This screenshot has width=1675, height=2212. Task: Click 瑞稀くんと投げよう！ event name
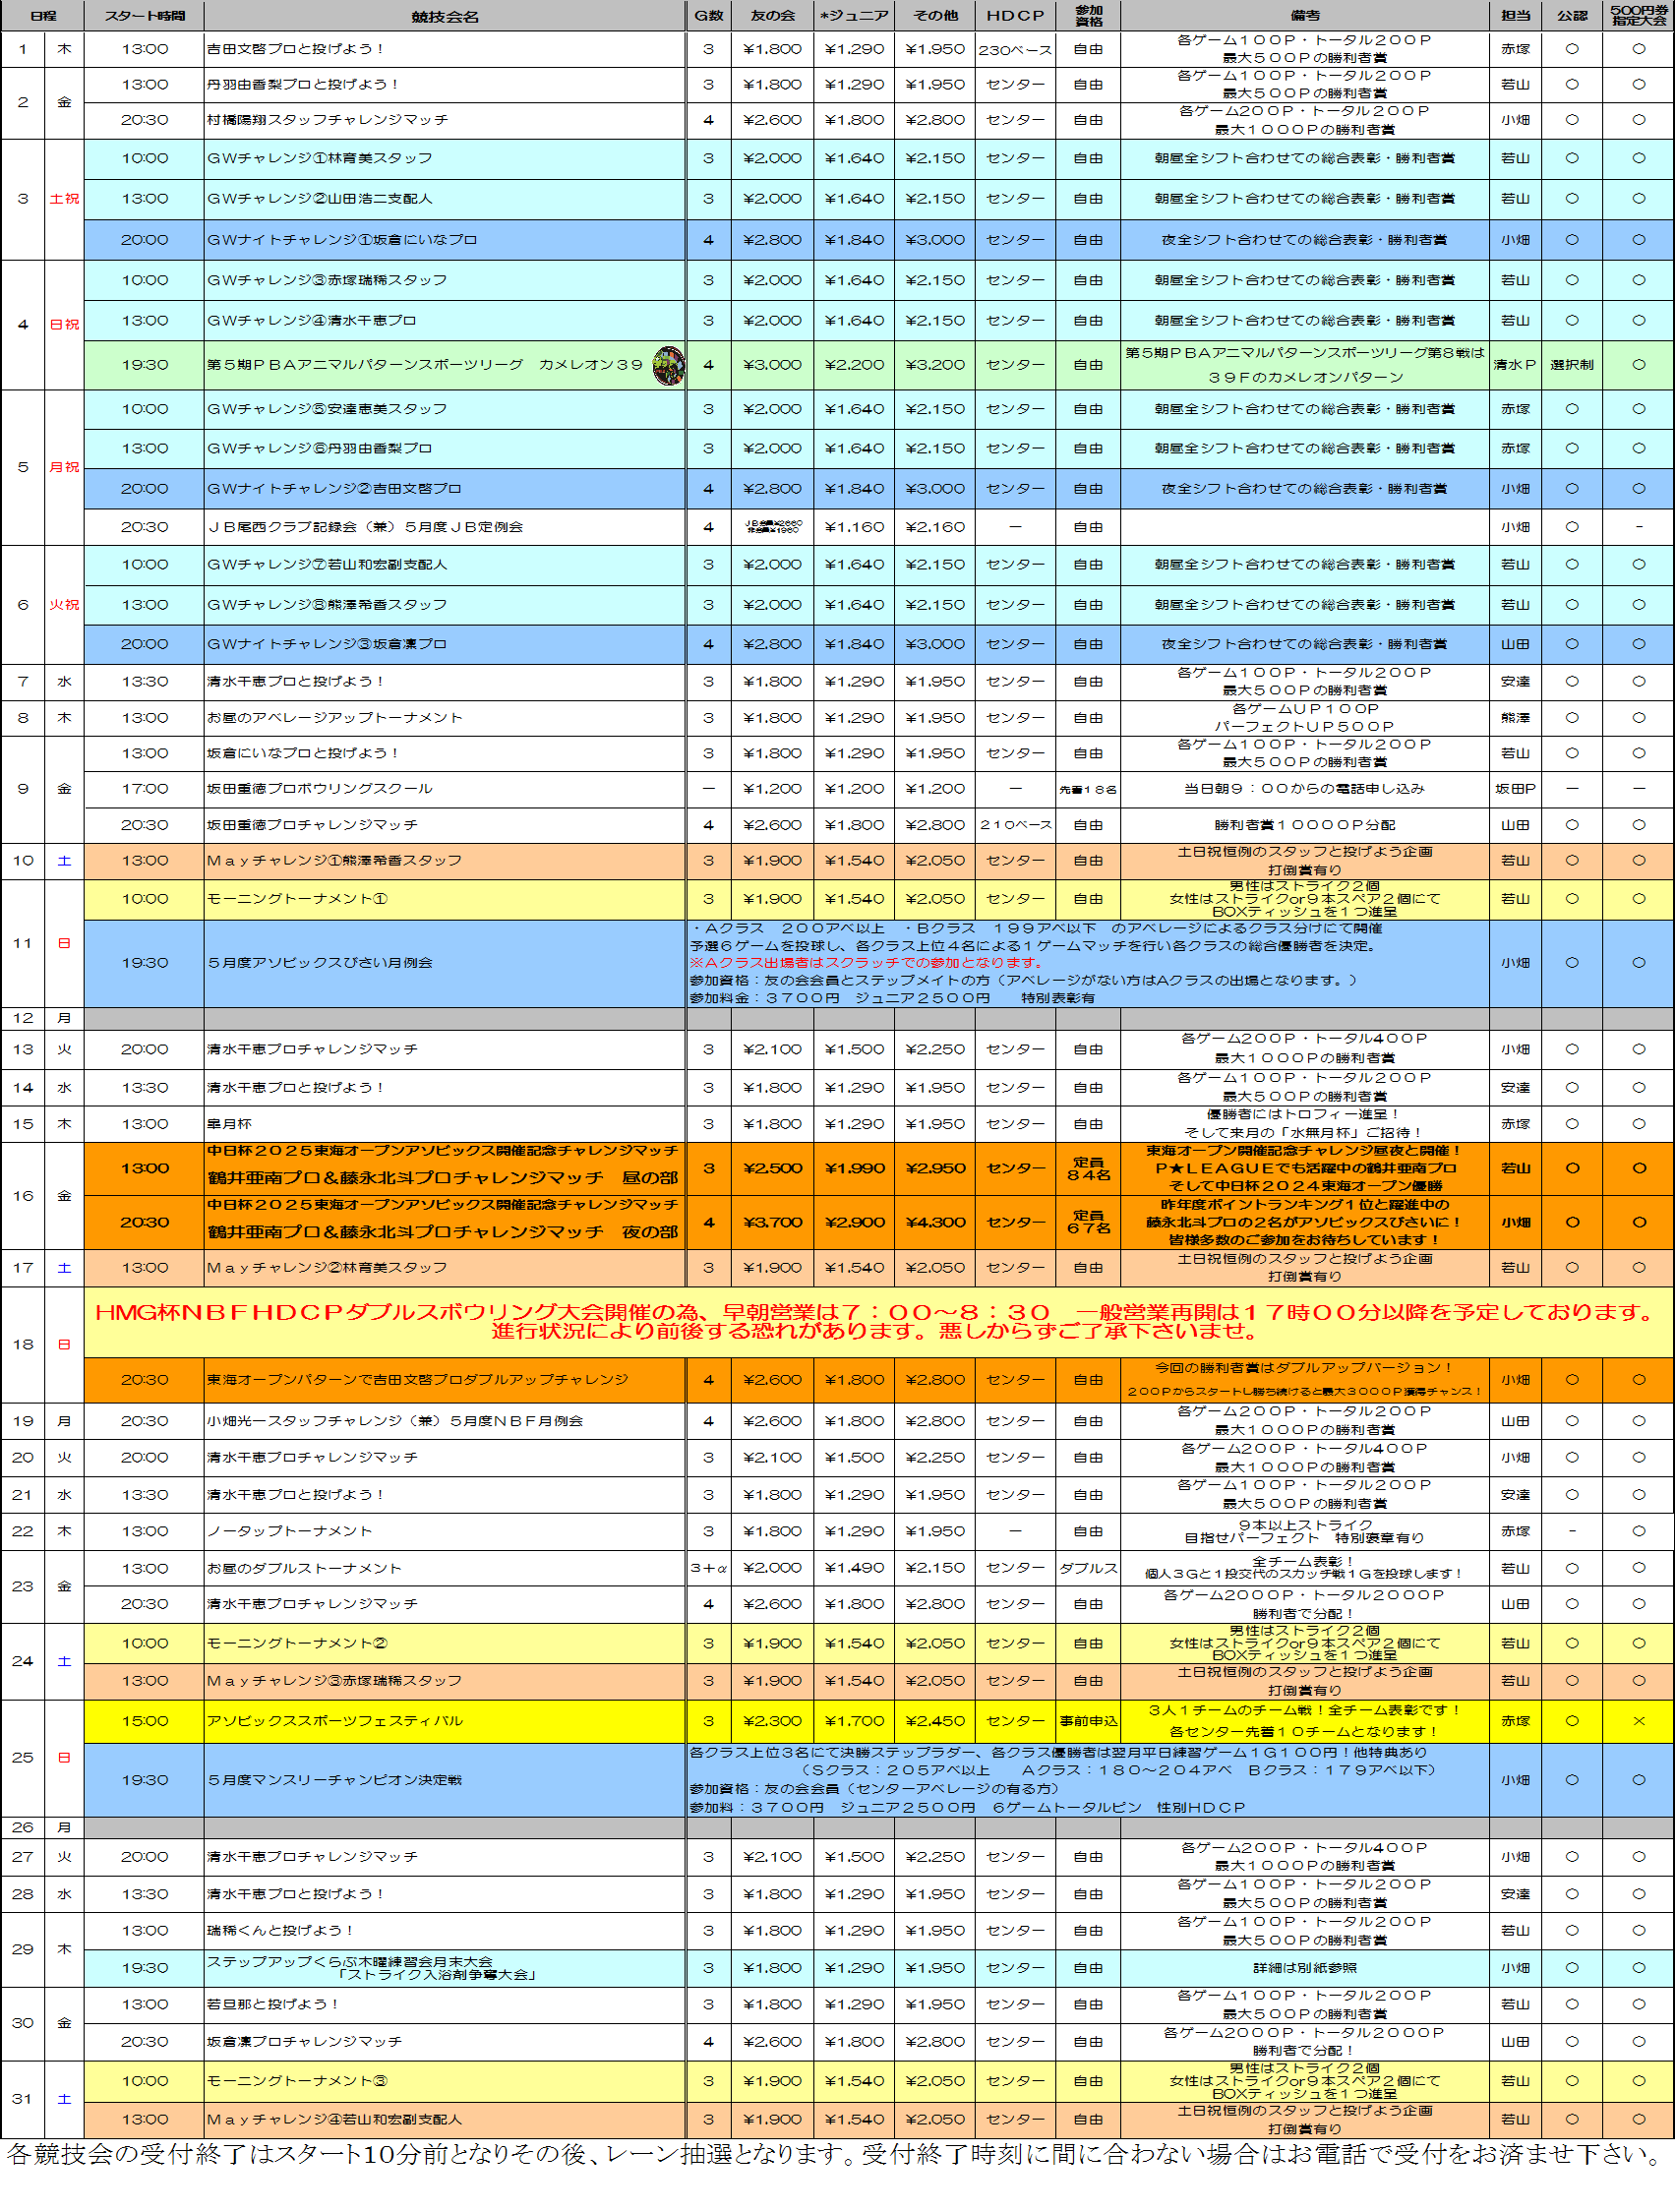point(280,1931)
